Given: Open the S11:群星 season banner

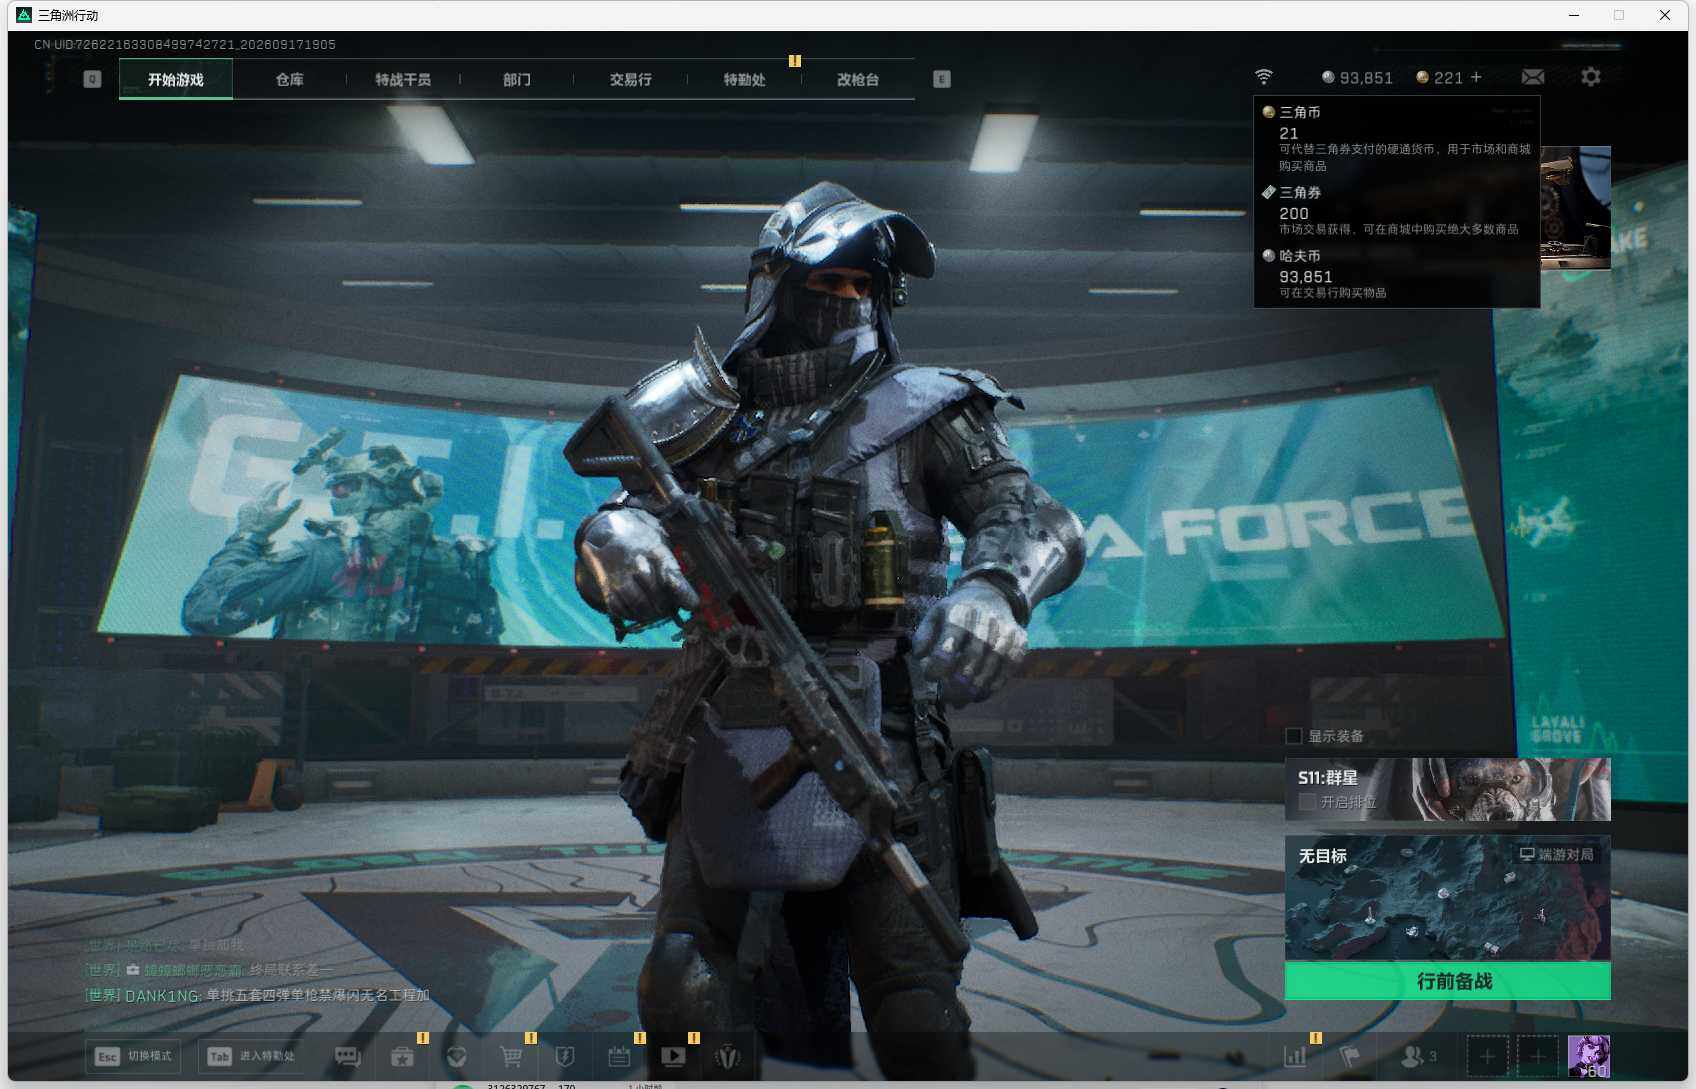Looking at the screenshot, I should [1447, 789].
